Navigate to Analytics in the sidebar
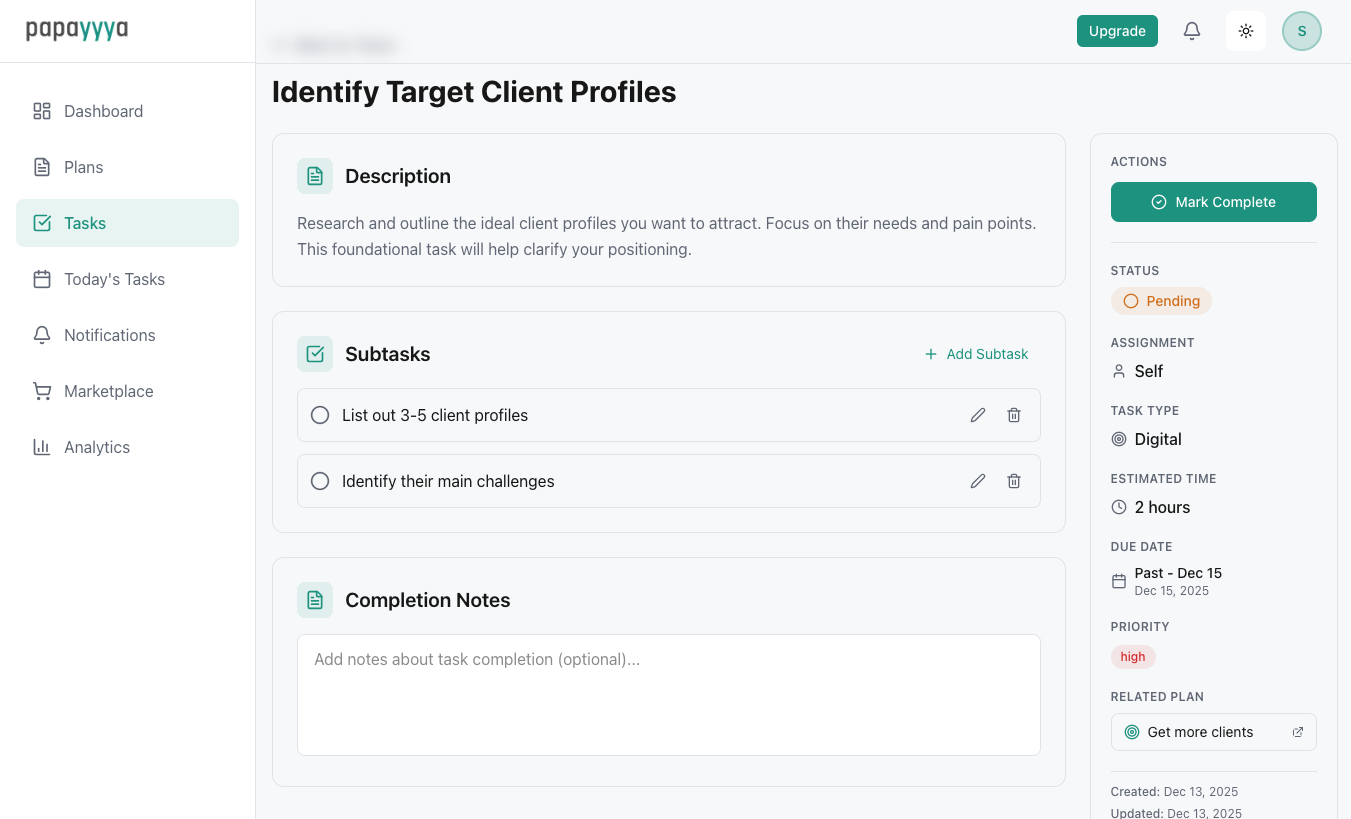 coord(96,447)
